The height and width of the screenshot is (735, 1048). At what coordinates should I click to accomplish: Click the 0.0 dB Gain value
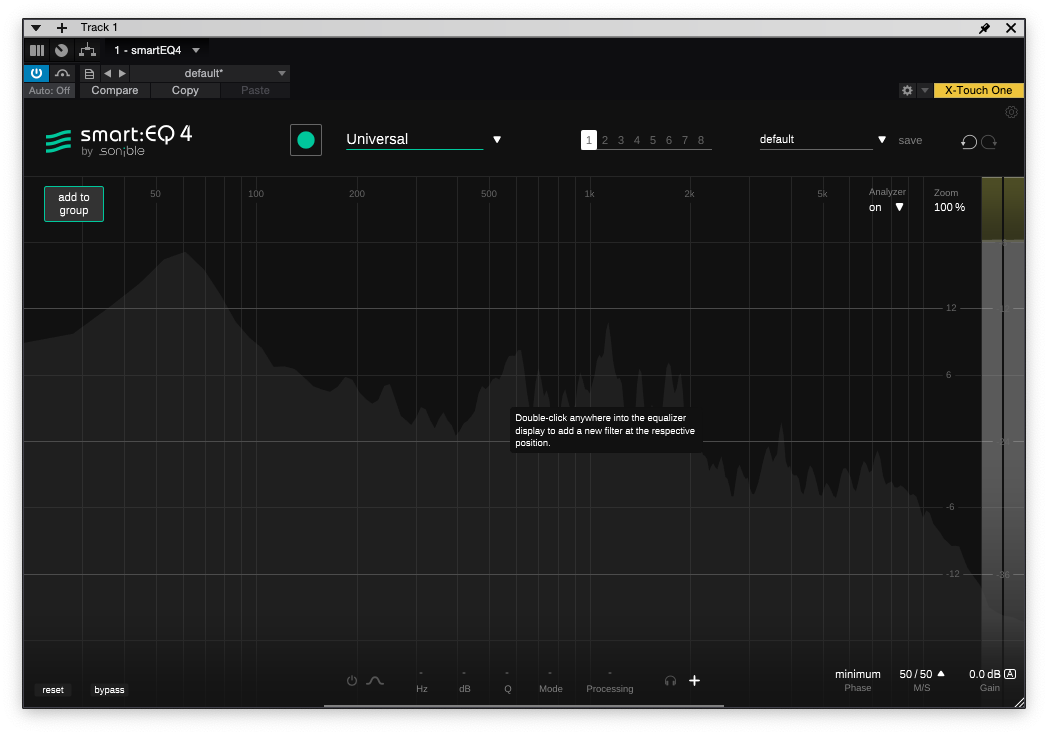pos(985,674)
